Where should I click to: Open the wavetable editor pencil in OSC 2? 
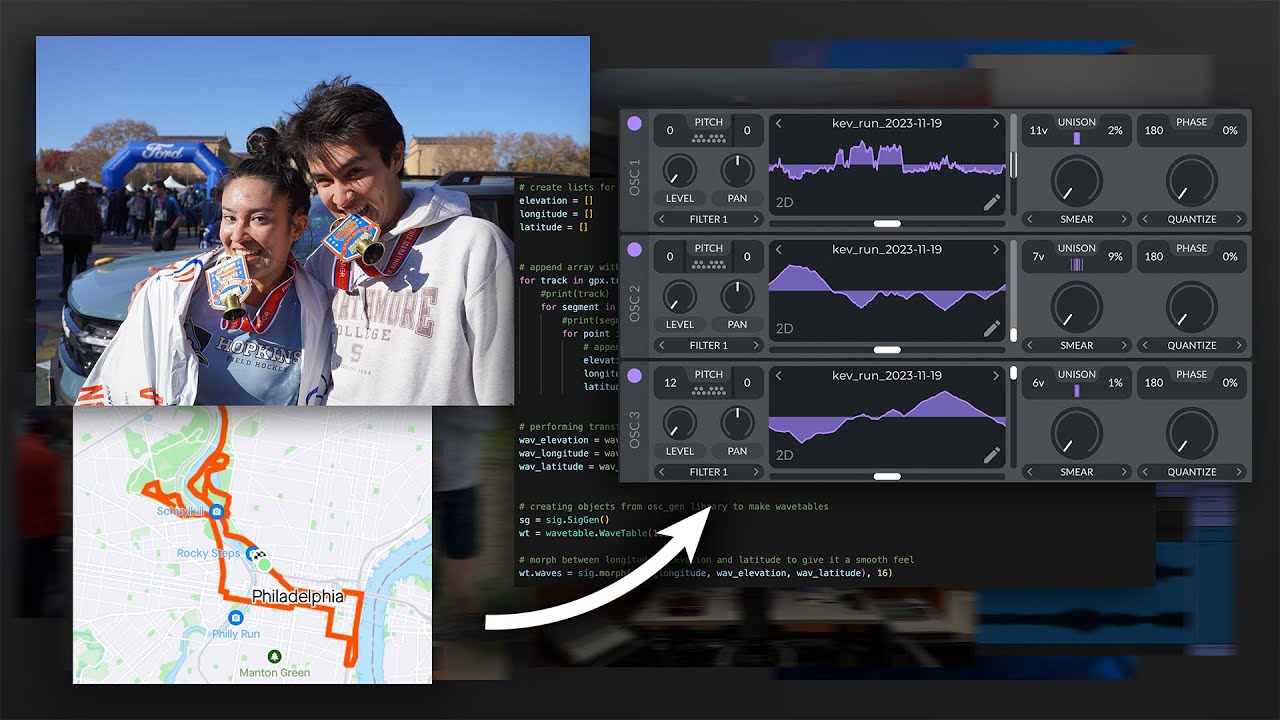click(991, 328)
